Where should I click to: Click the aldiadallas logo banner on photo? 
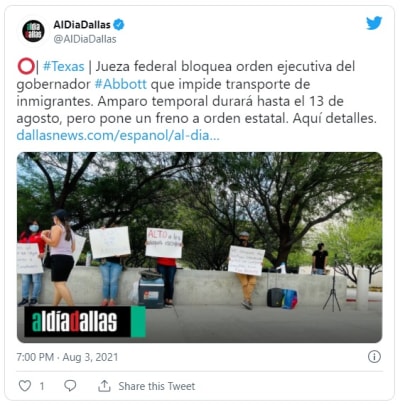(x=85, y=321)
